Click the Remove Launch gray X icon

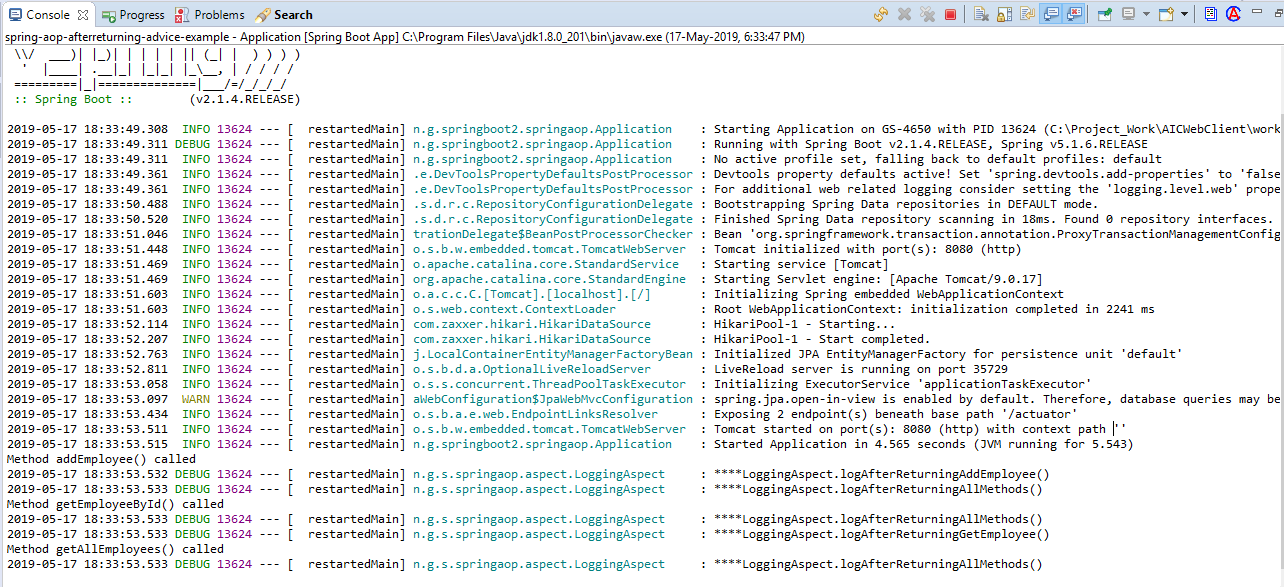[904, 14]
